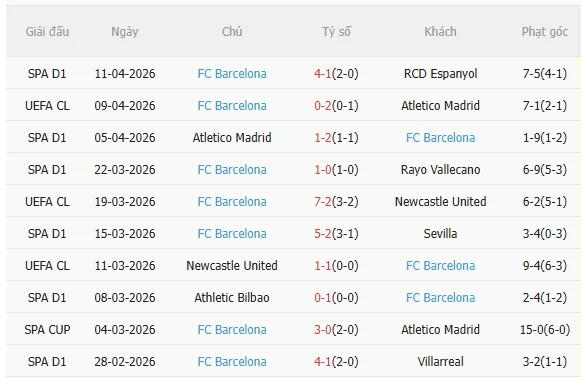581x378 pixels.
Task: Click Villarreal in the 28-02-2026 row
Action: pos(440,361)
